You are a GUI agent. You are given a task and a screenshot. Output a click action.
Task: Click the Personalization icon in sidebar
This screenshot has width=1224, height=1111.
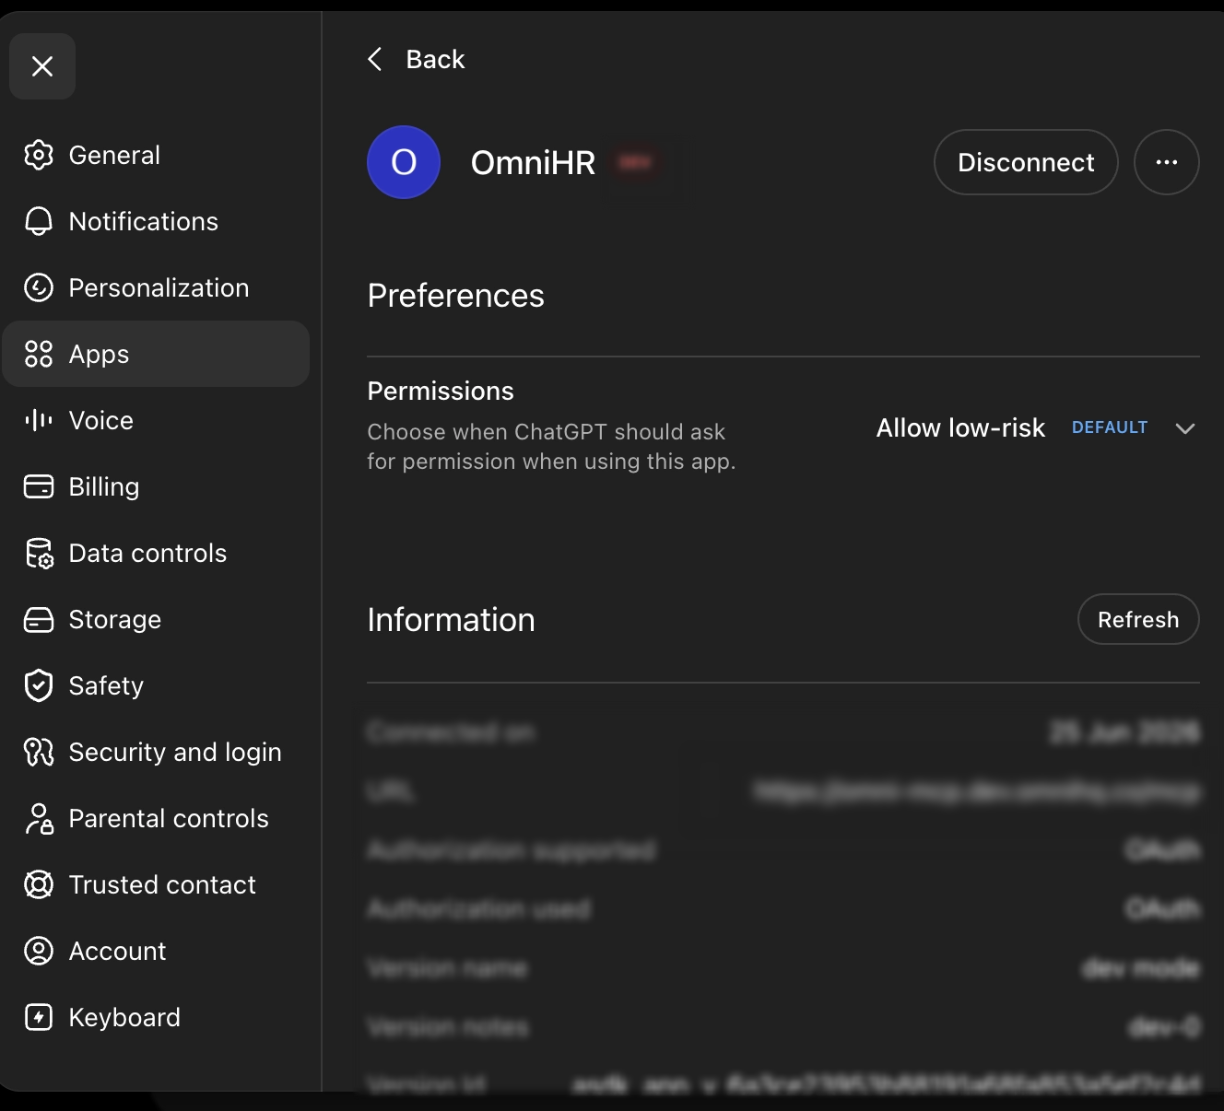tap(38, 288)
